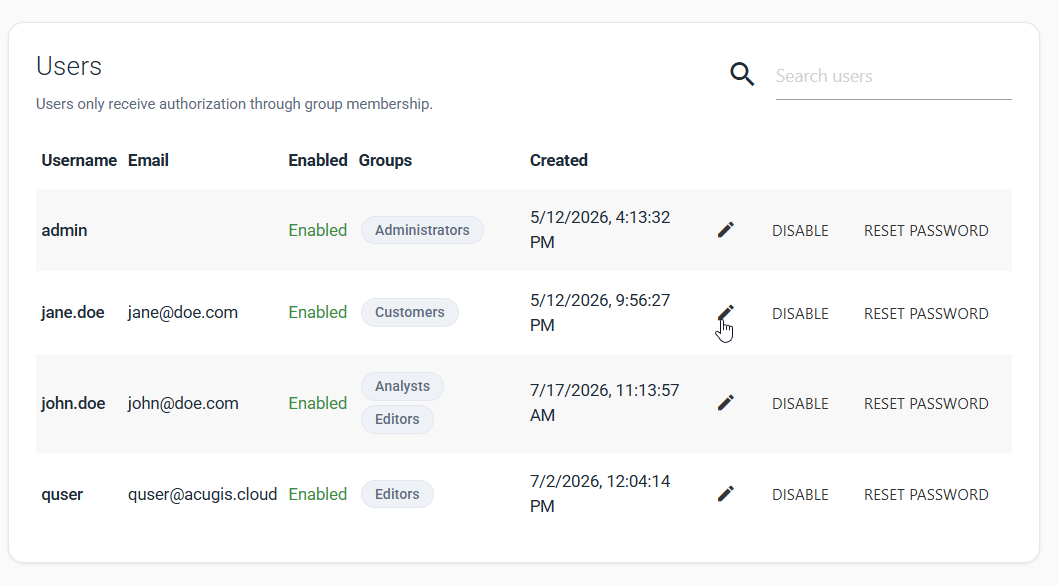Image resolution: width=1059 pixels, height=585 pixels.
Task: Click quser's Enabled status text
Action: (x=317, y=494)
